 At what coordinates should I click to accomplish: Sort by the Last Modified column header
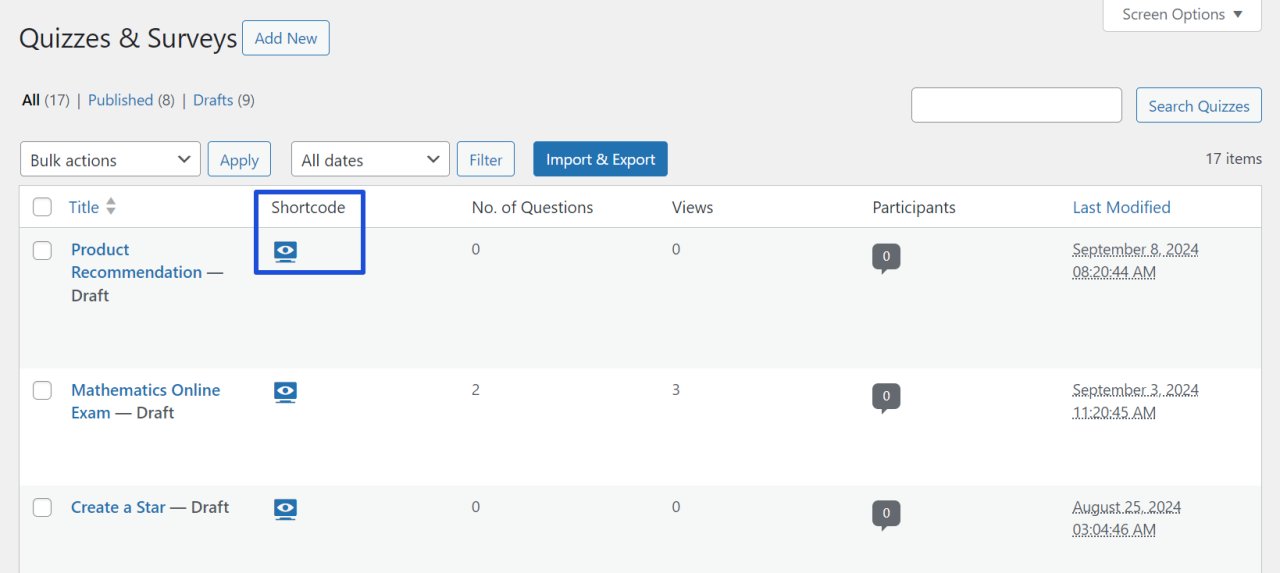(x=1121, y=207)
